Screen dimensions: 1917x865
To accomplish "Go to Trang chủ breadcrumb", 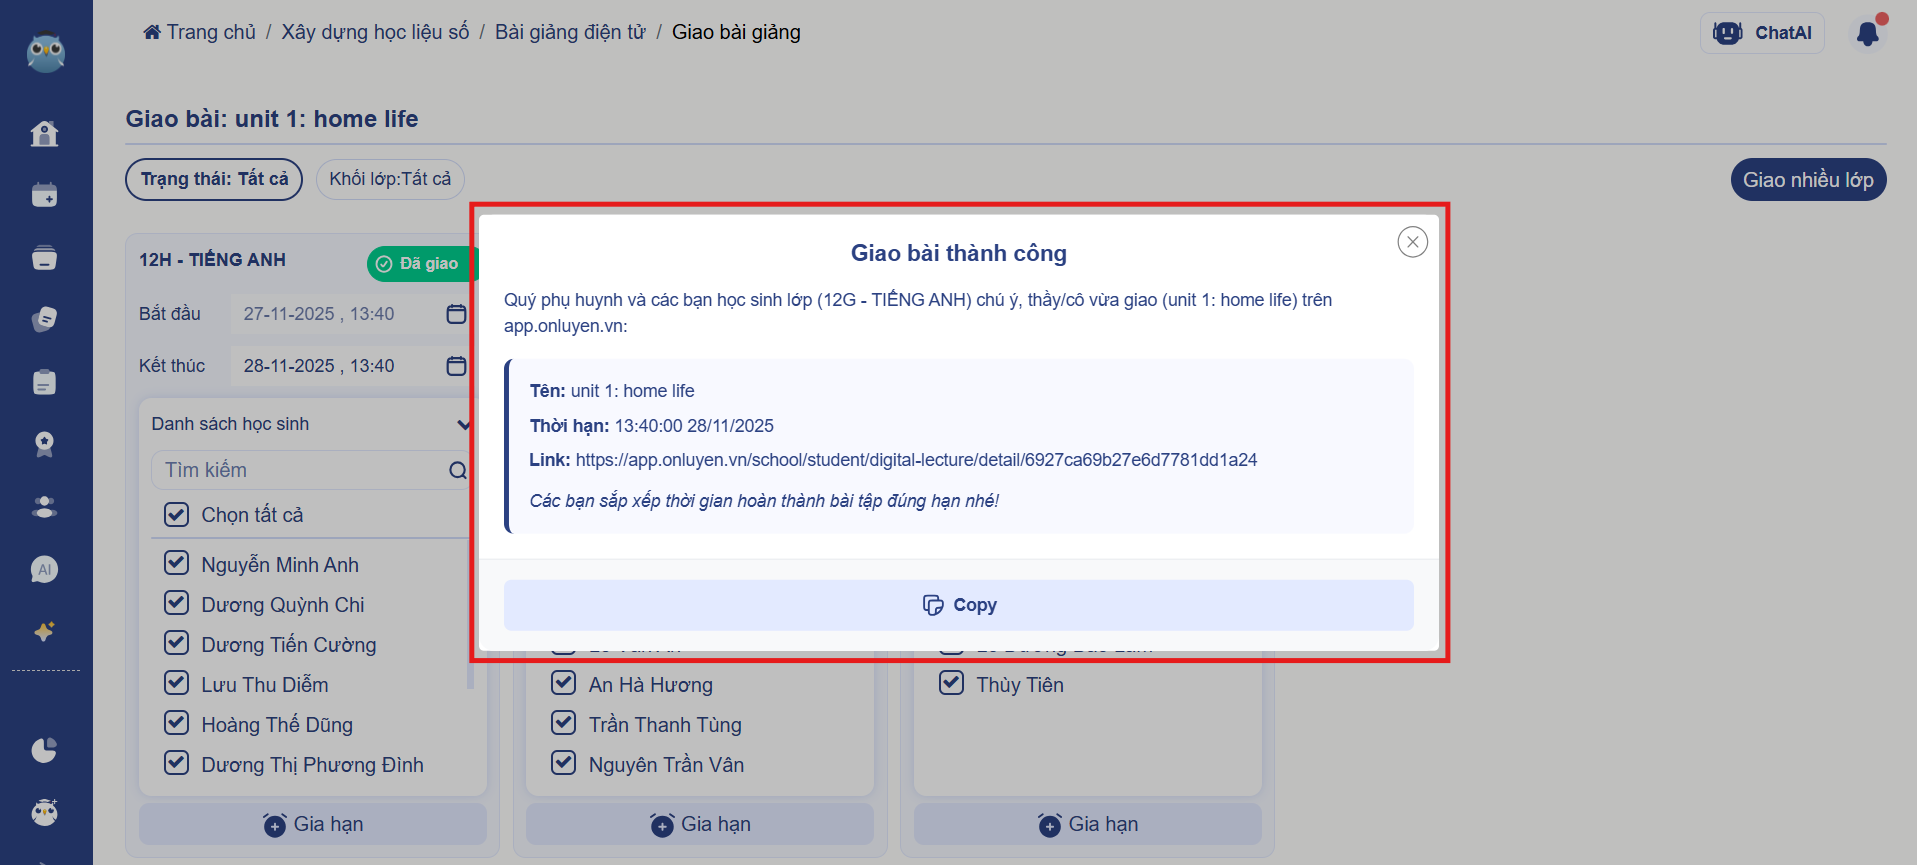I will [x=200, y=32].
